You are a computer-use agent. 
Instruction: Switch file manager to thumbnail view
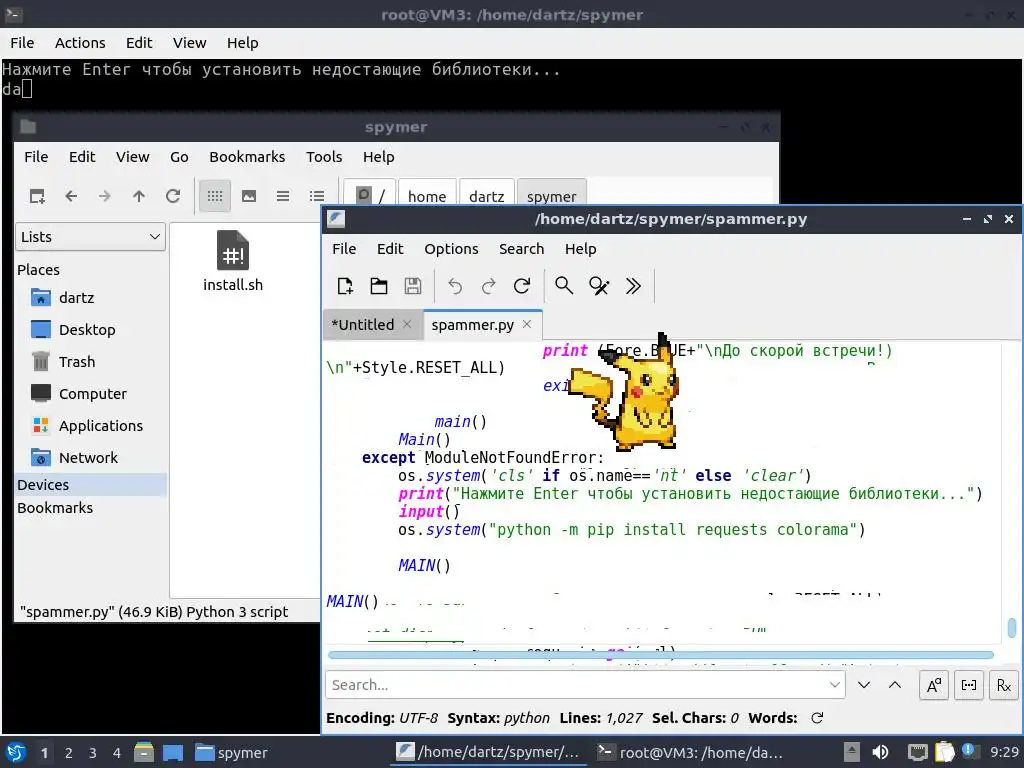[x=249, y=196]
